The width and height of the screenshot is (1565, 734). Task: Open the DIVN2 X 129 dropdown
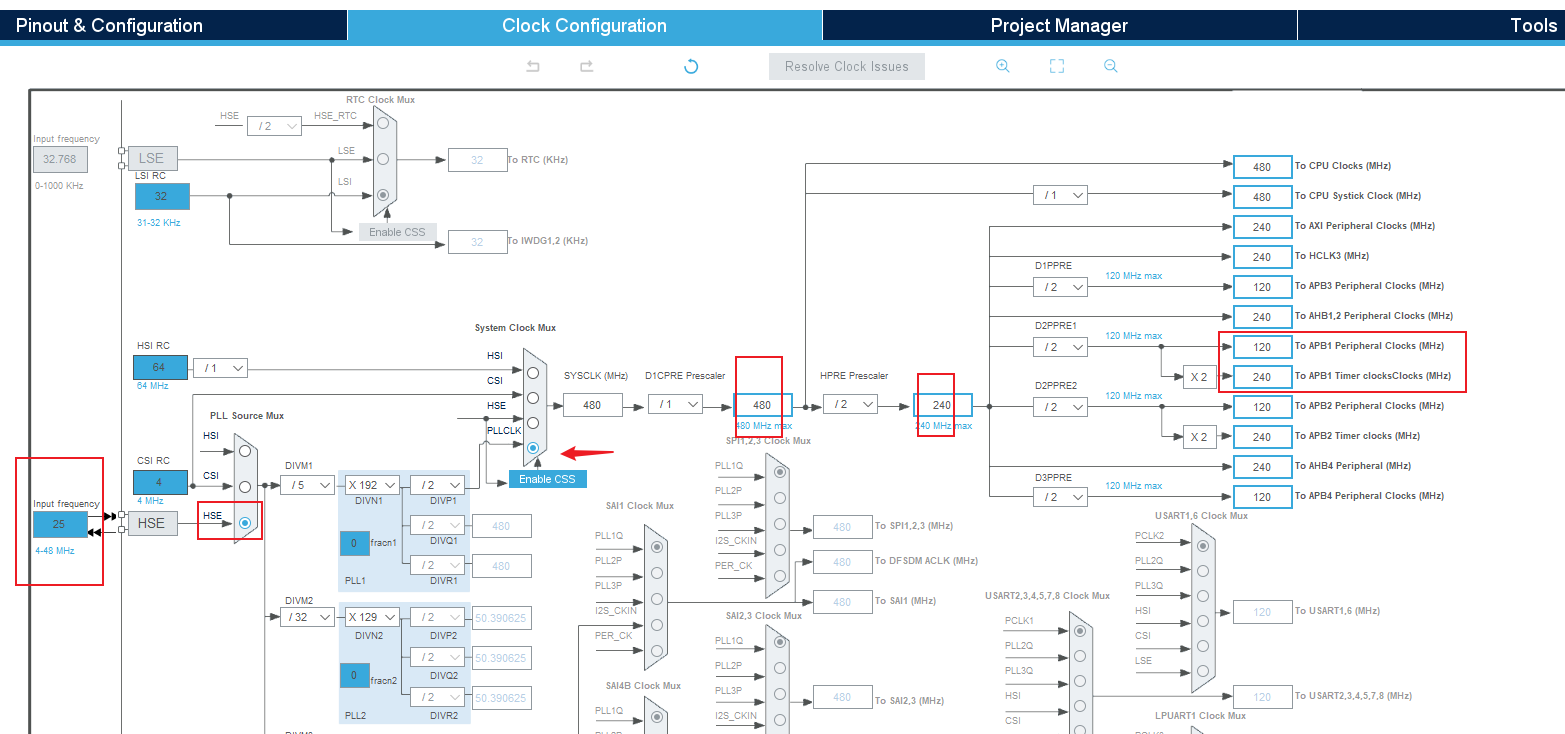[x=373, y=617]
